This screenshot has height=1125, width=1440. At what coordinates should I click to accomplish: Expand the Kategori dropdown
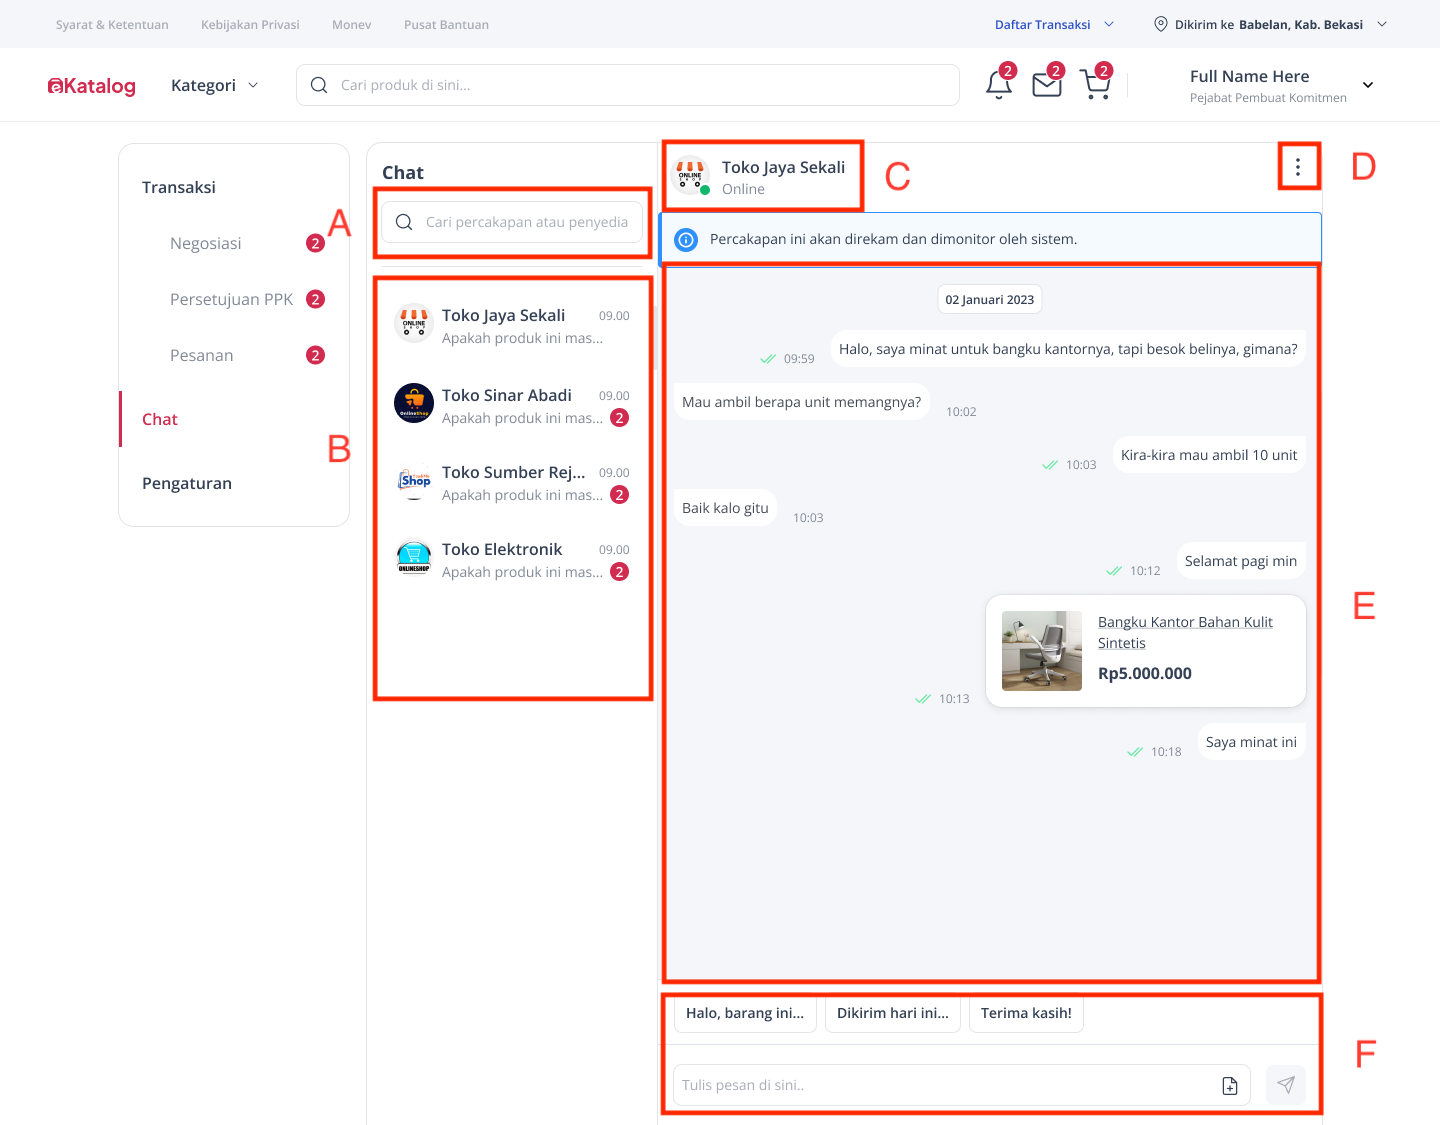(213, 85)
